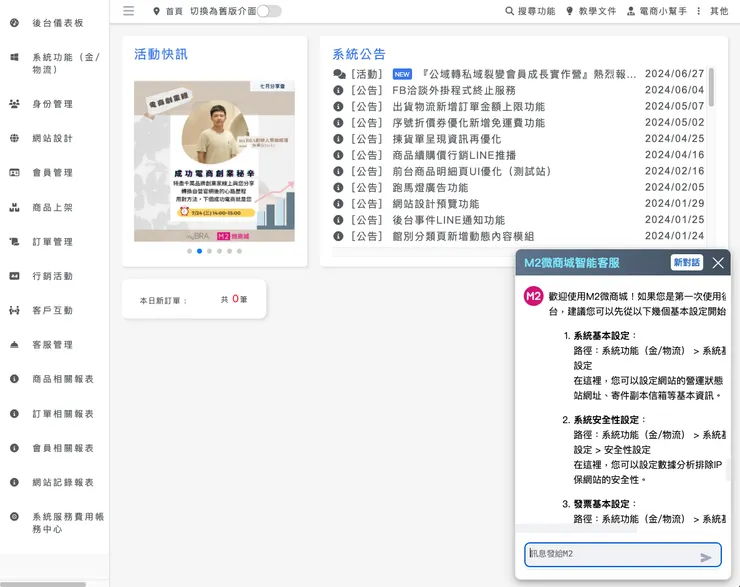Open FB洽談外掛程式終止服務 announcement
Image resolution: width=740 pixels, height=587 pixels.
[454, 90]
